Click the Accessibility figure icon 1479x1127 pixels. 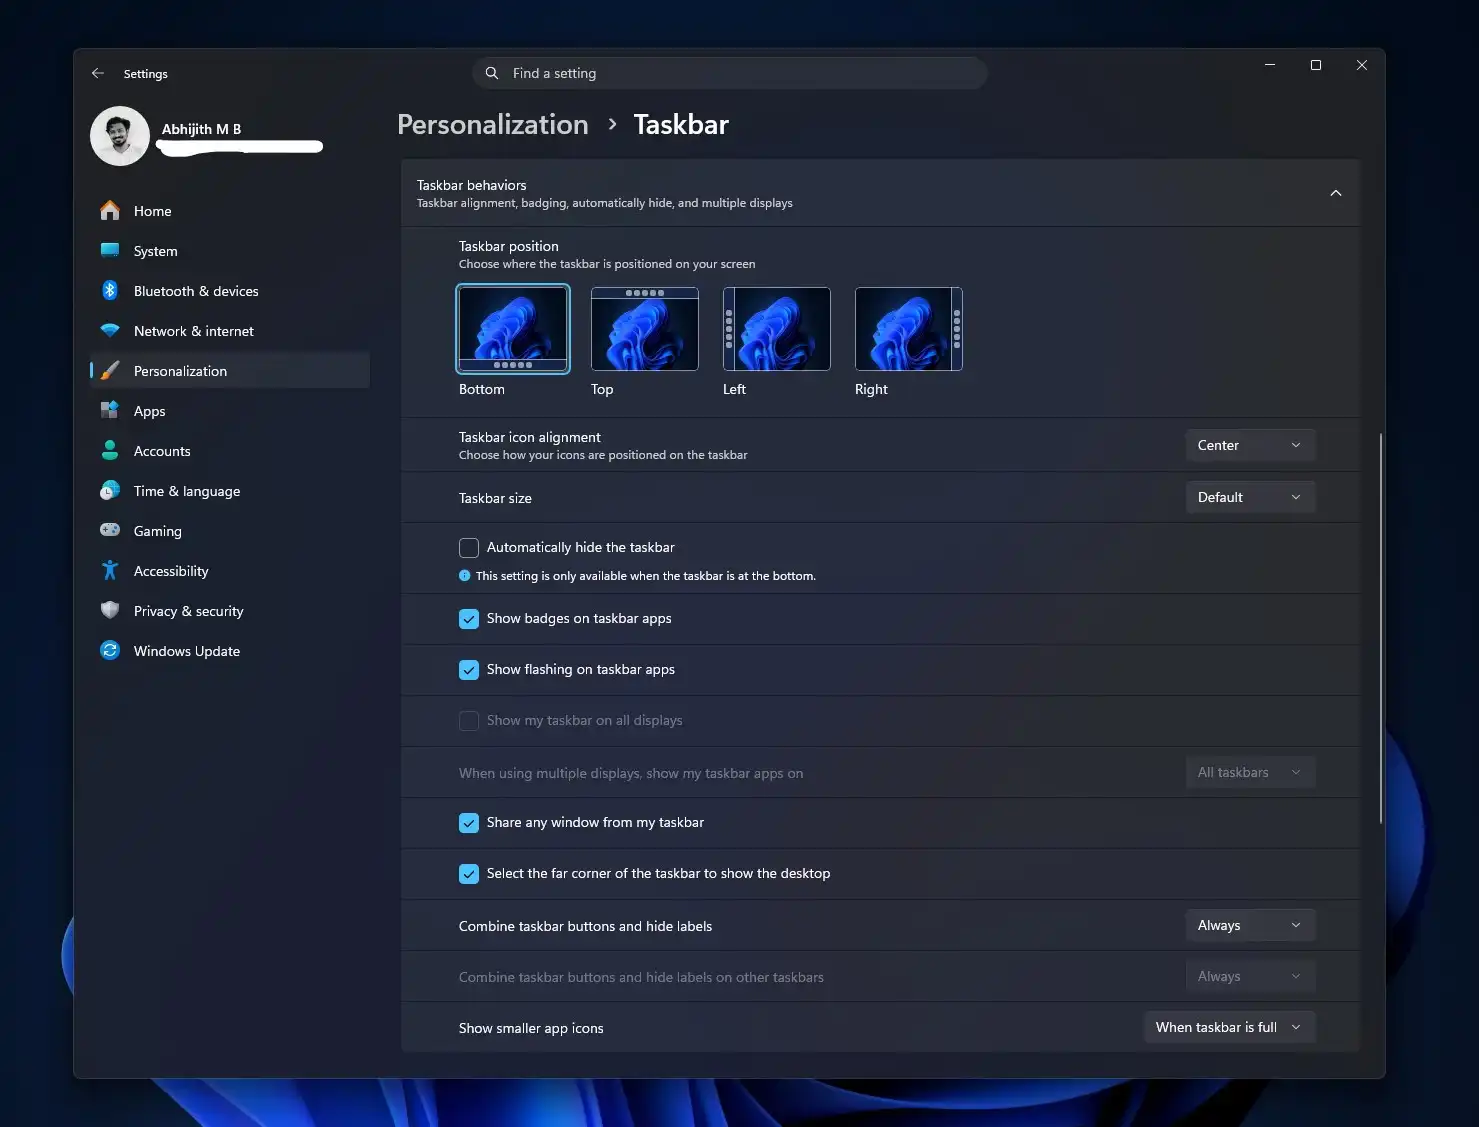[x=110, y=571]
